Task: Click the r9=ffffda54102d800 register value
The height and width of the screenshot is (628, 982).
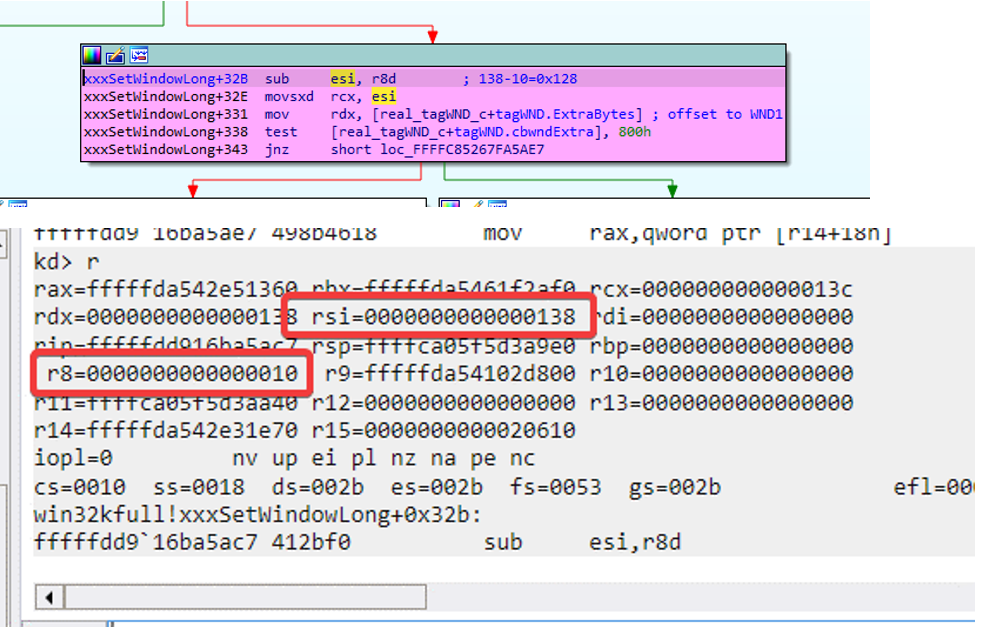Action: (x=450, y=374)
